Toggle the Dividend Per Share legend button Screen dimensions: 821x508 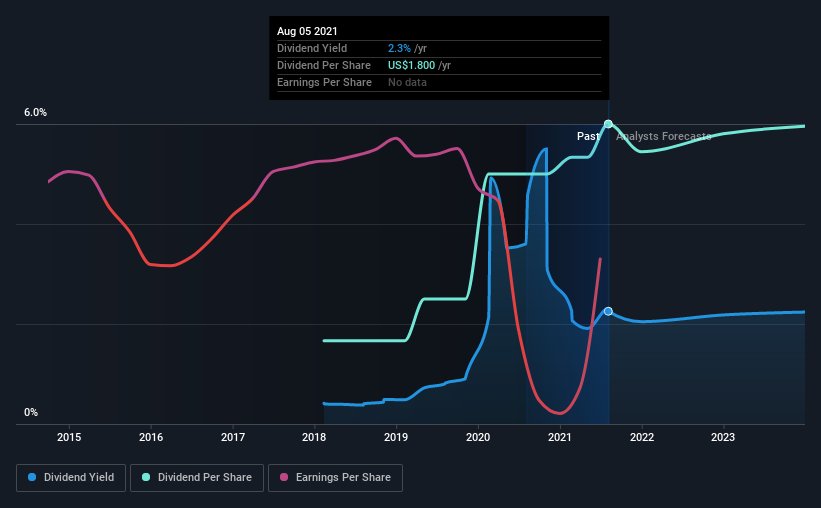click(197, 478)
